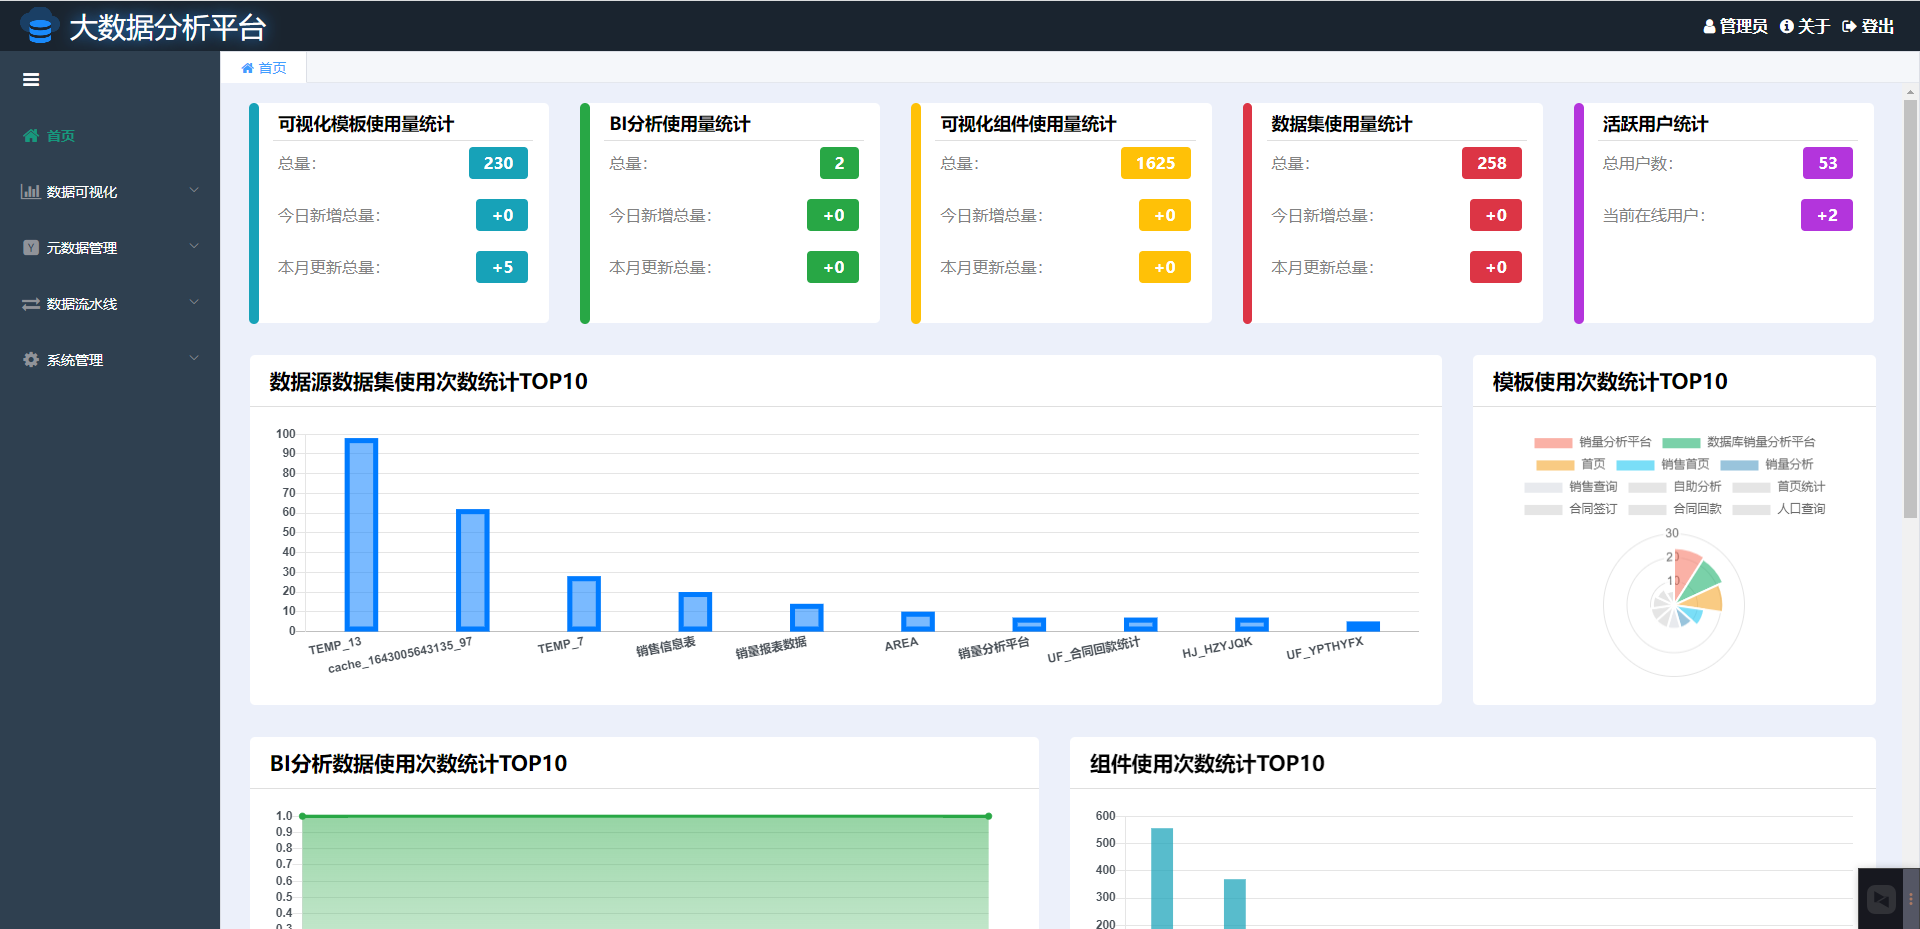Toggle the 销售首页 legend item
Image resolution: width=1920 pixels, height=929 pixels.
1663,464
